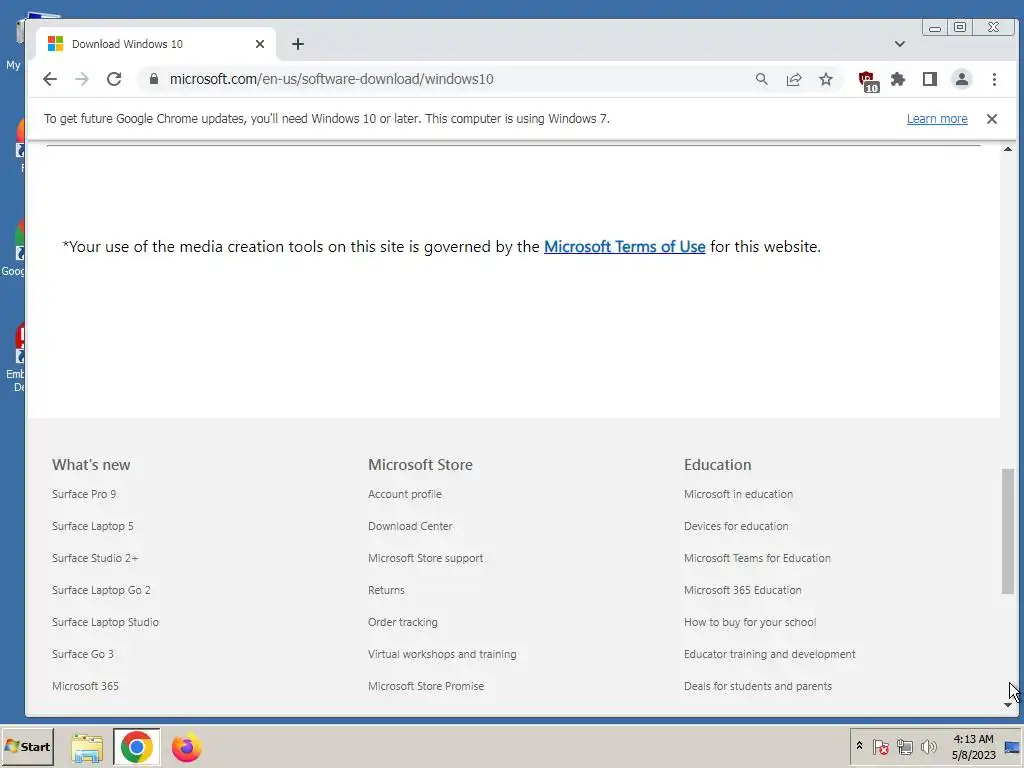The height and width of the screenshot is (768, 1024).
Task: Open Virtual workshops and training link
Action: (441, 654)
